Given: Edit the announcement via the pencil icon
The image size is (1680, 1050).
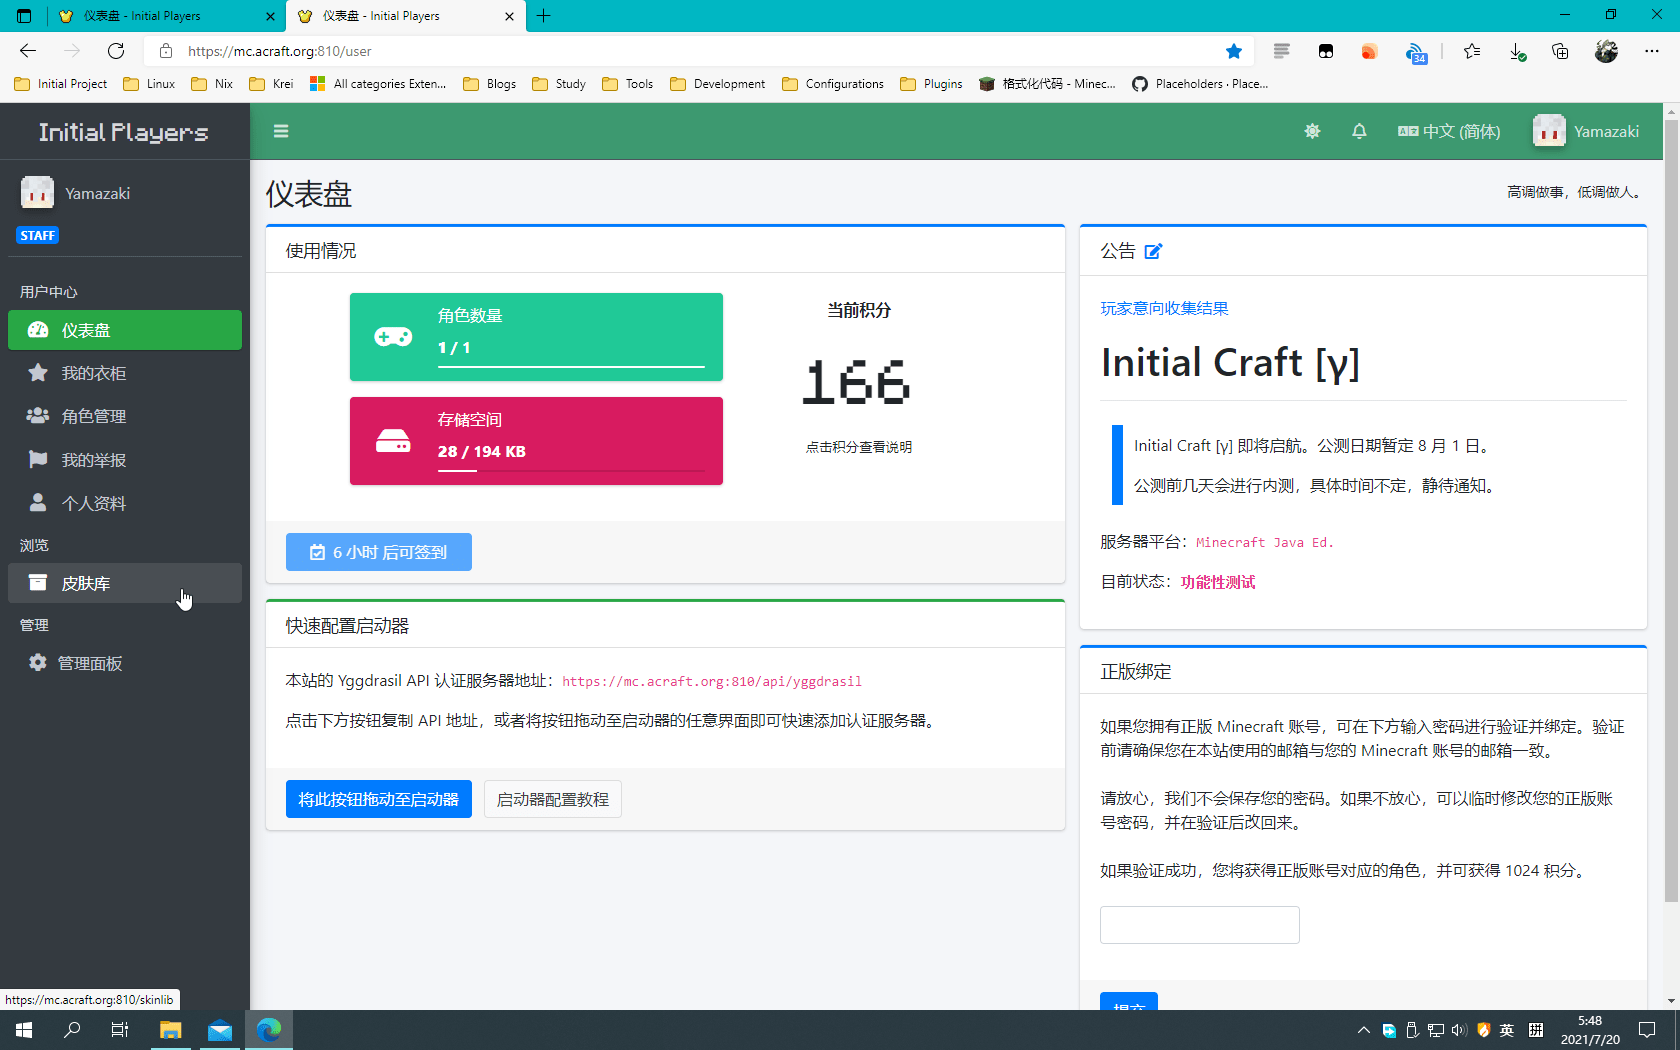Looking at the screenshot, I should [1155, 251].
